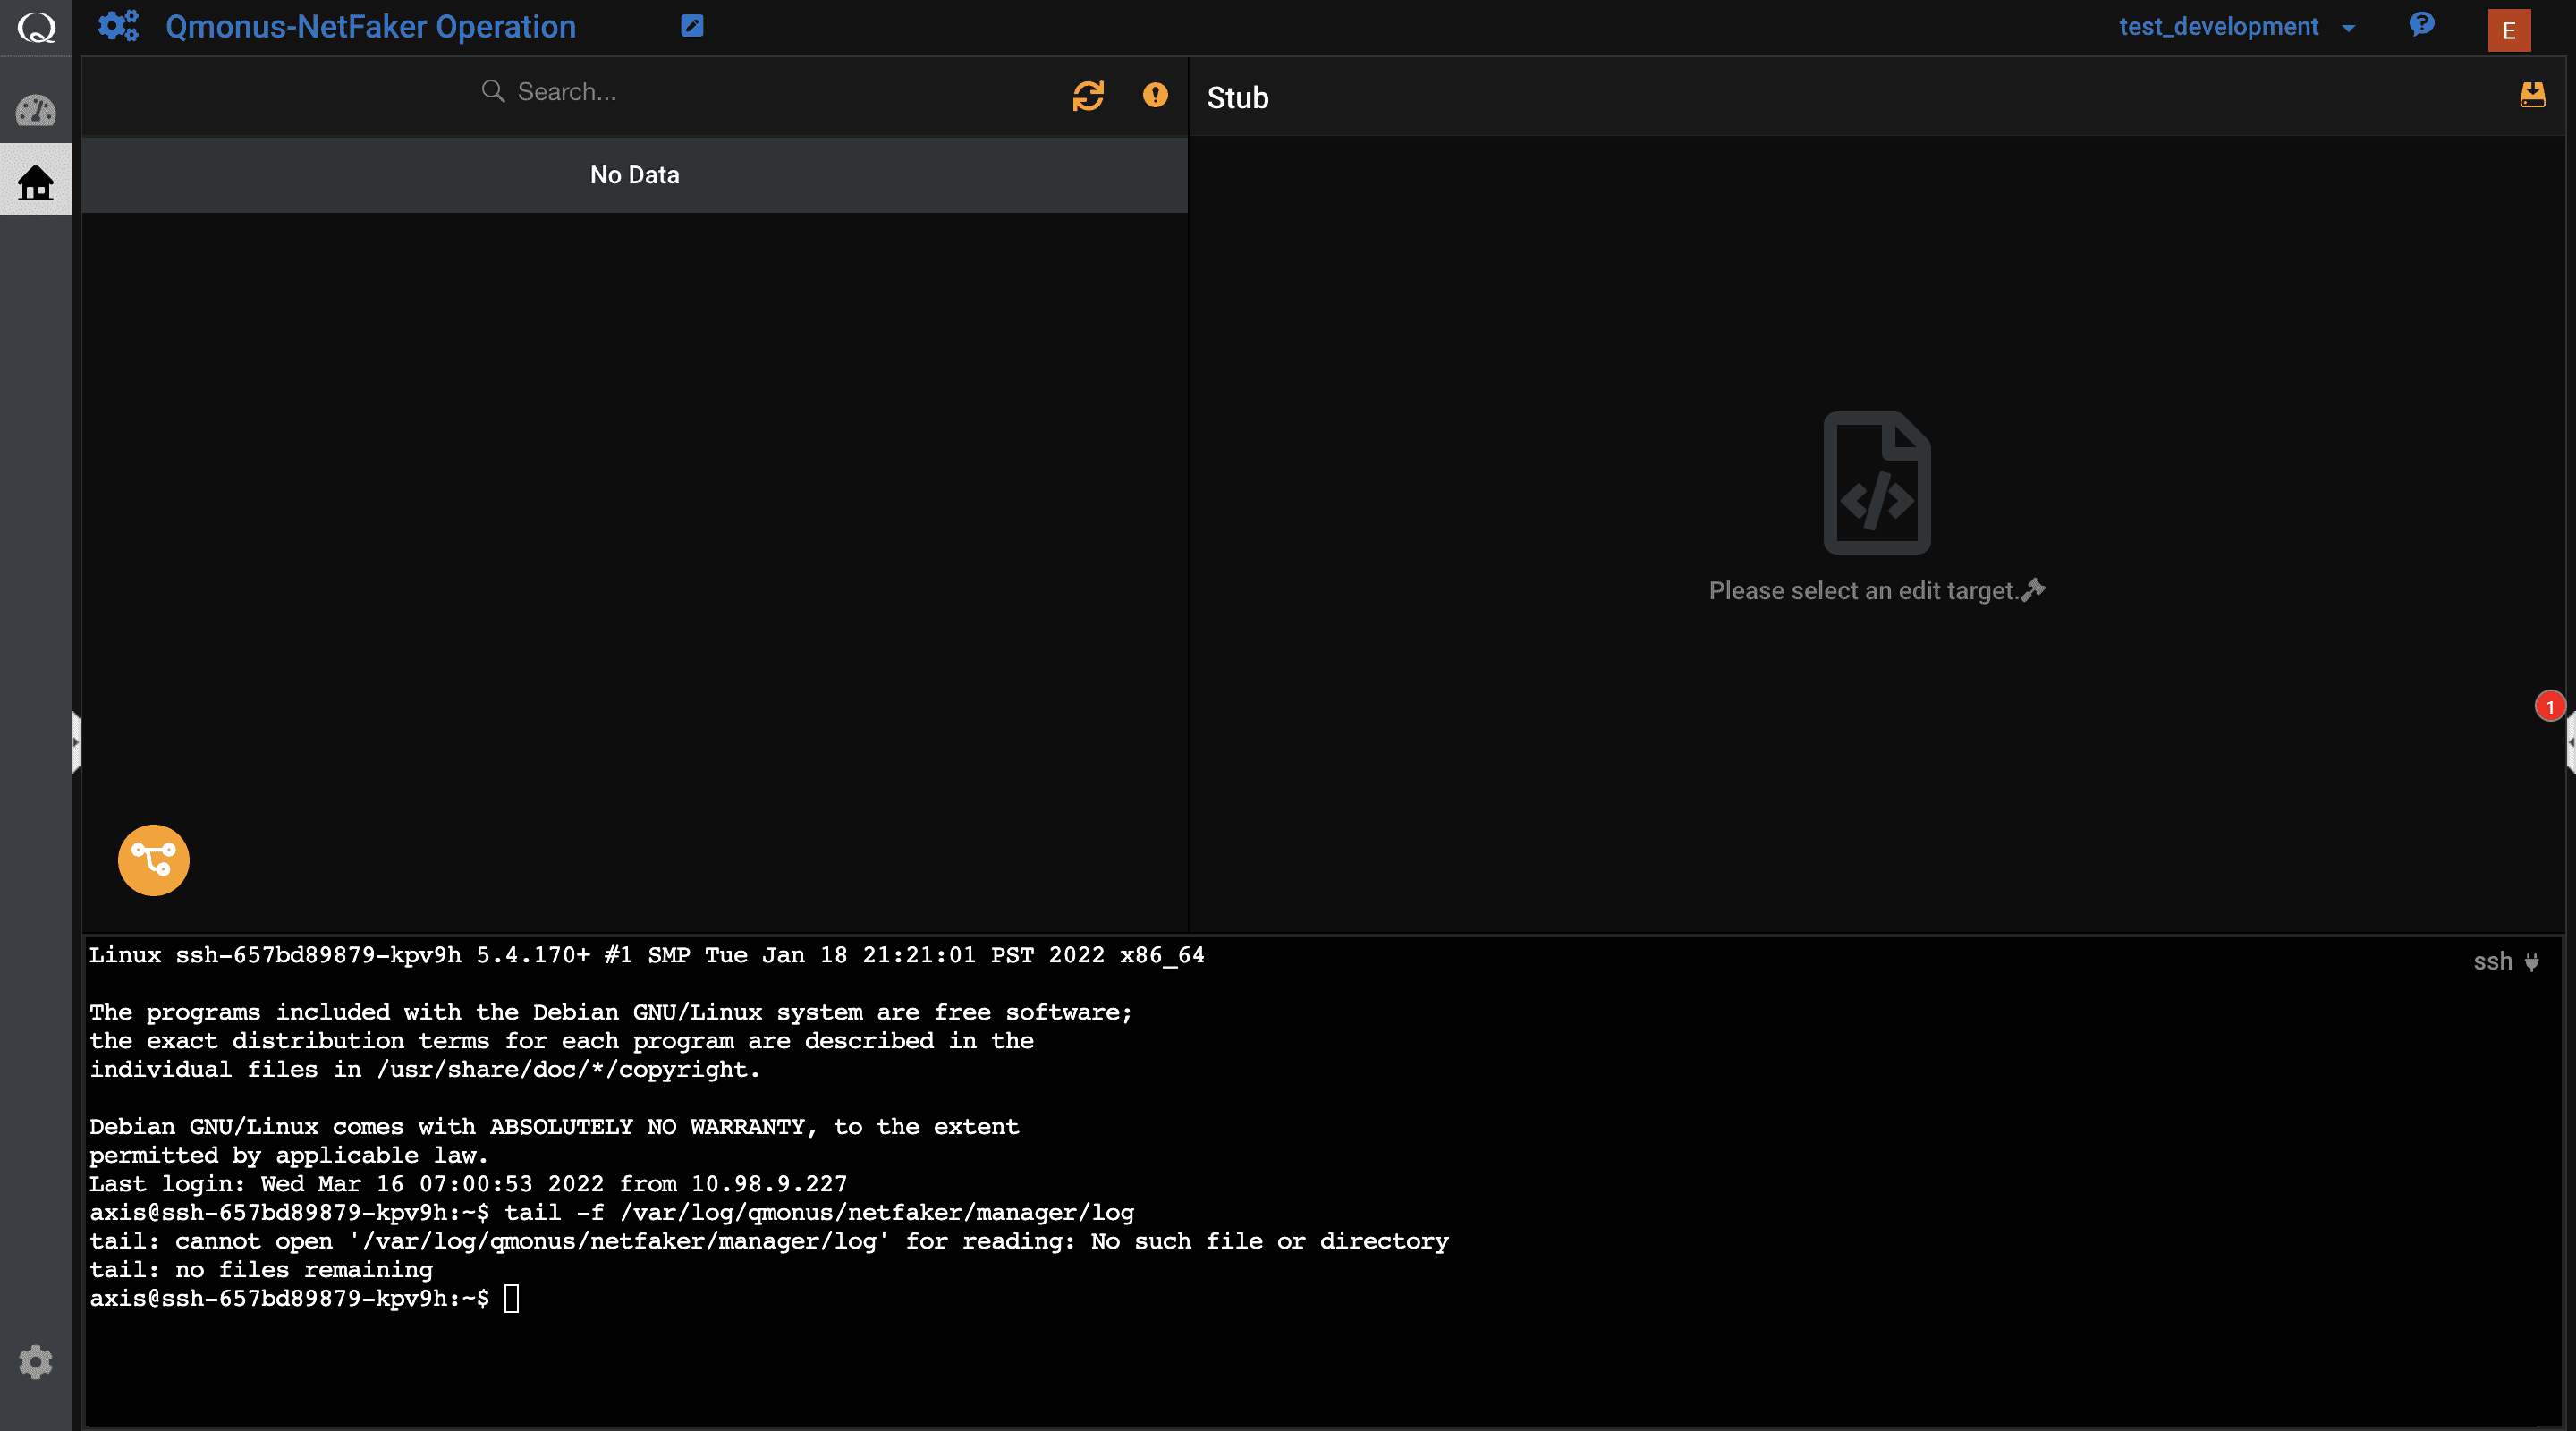Select the home sidebar icon
This screenshot has width=2576, height=1431.
pos(36,181)
